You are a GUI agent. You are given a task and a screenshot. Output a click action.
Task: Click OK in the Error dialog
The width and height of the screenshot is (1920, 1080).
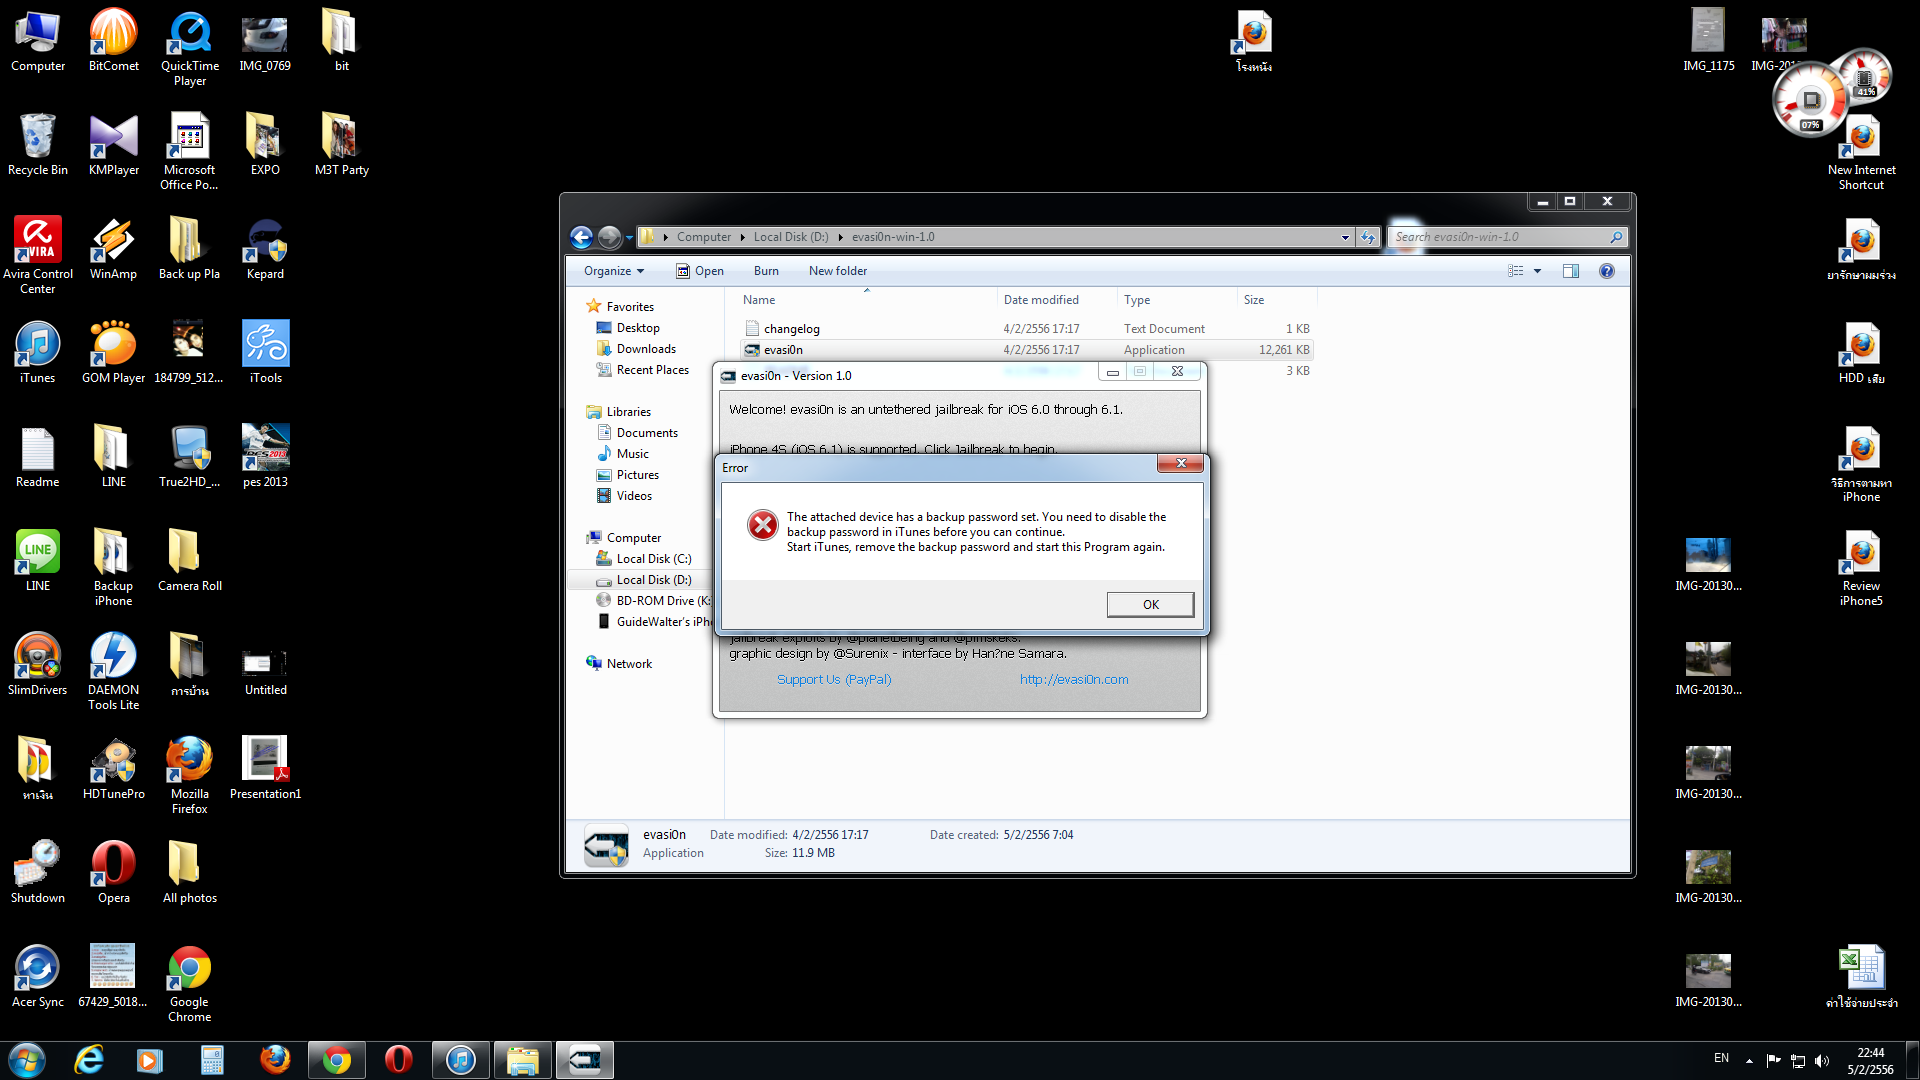click(x=1150, y=604)
